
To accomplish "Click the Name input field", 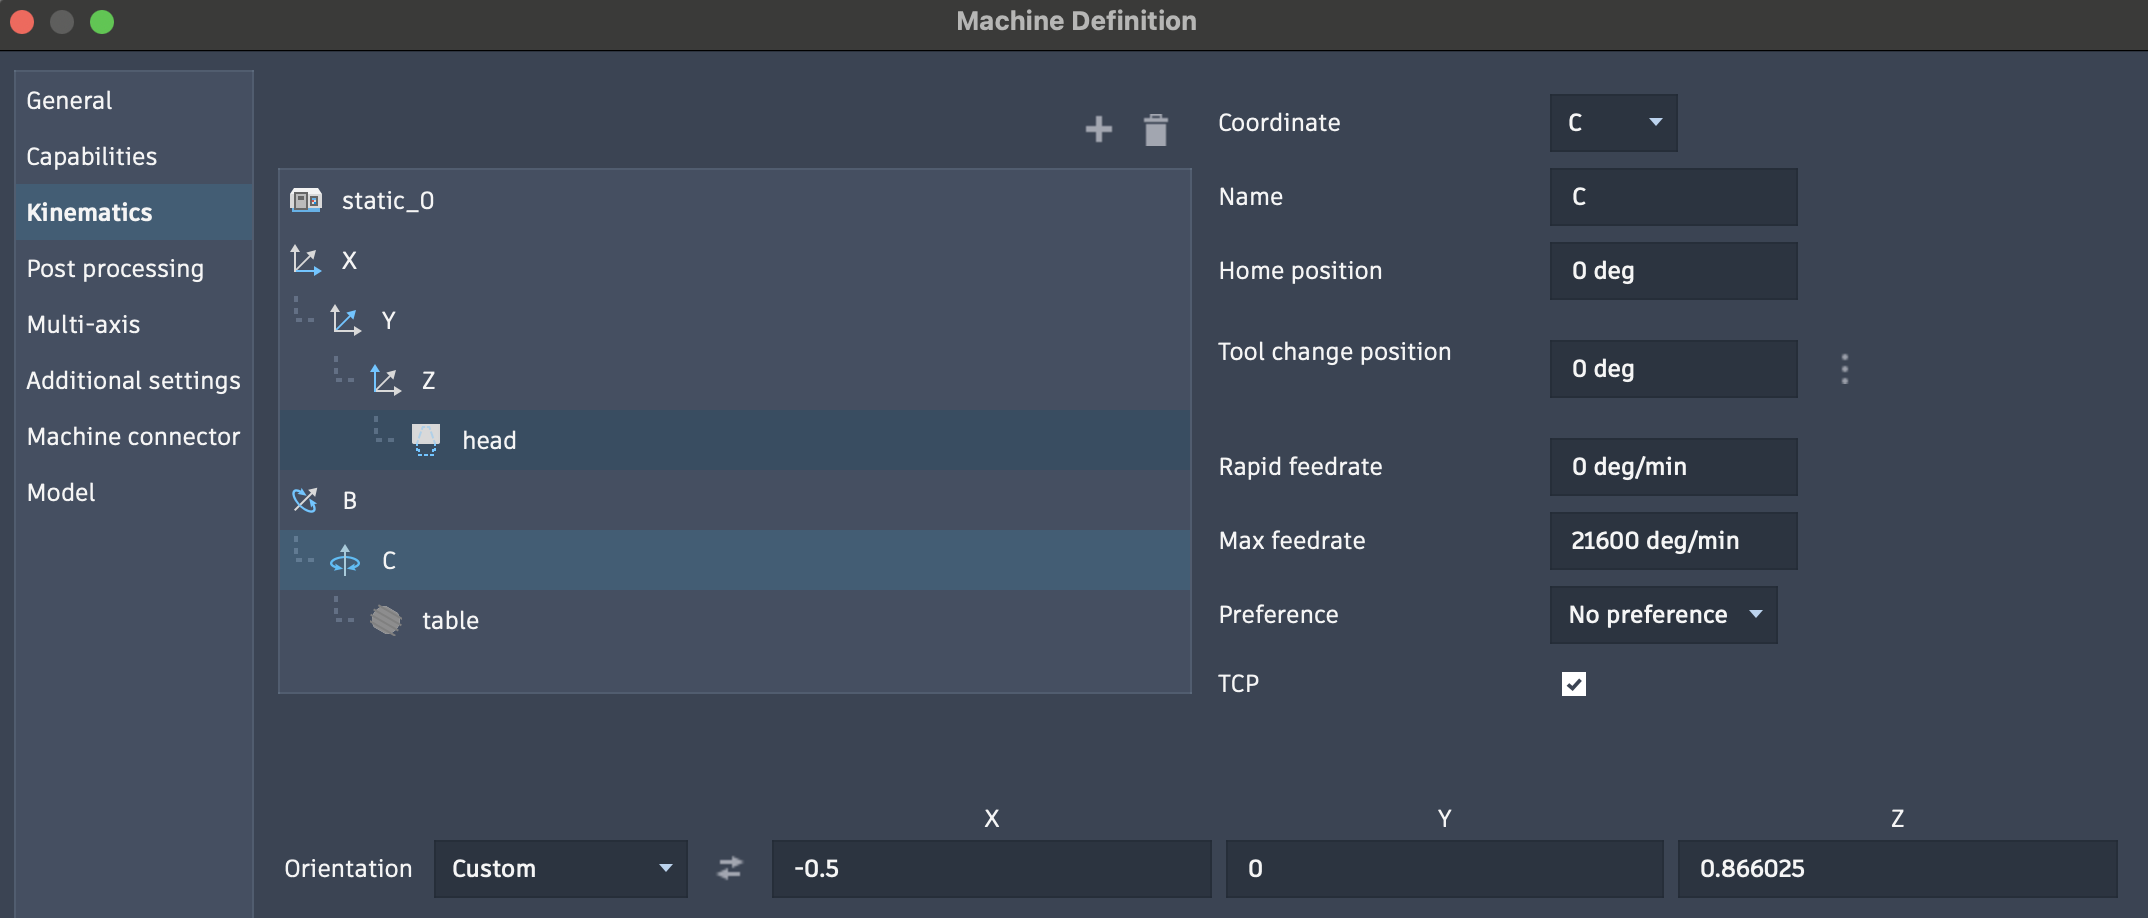I will click(x=1673, y=197).
